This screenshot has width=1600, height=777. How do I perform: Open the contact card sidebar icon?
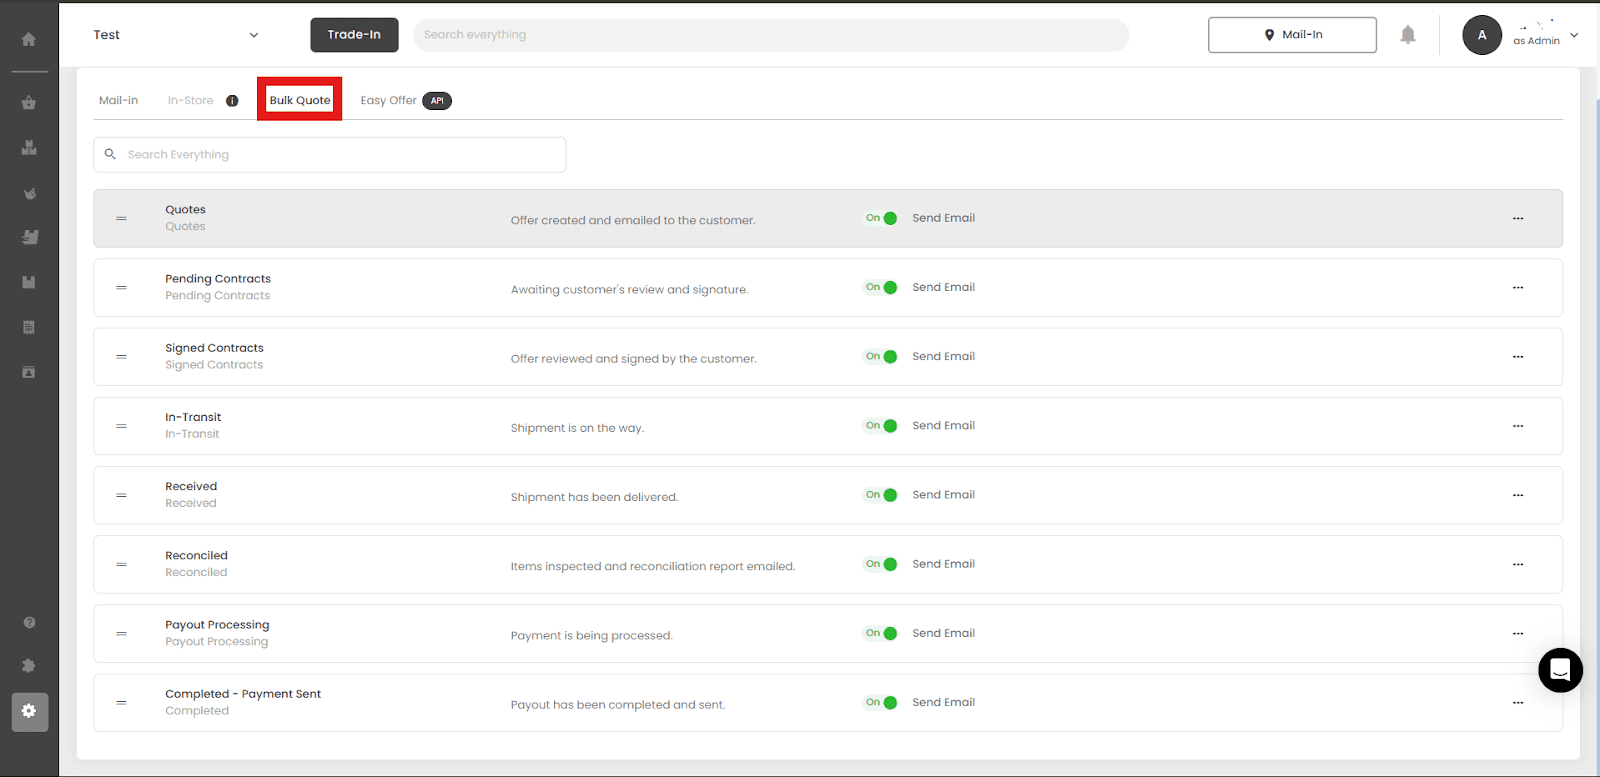29,372
